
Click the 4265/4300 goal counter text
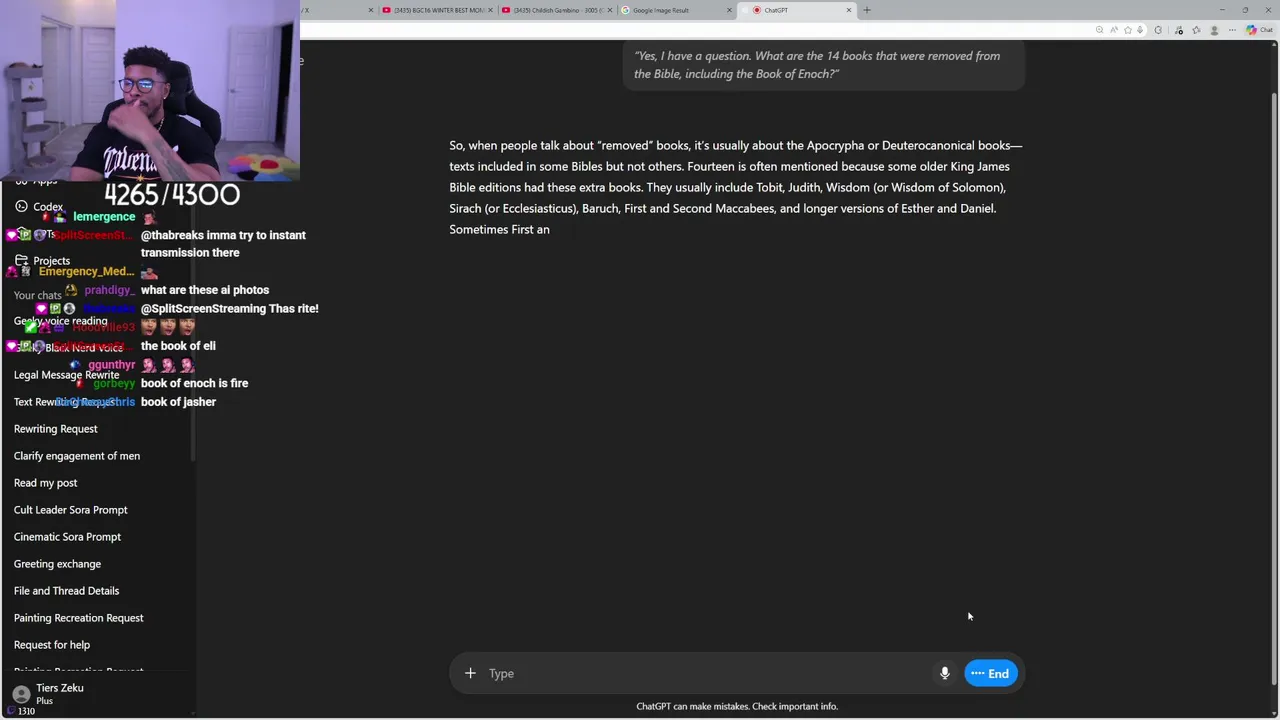(172, 194)
